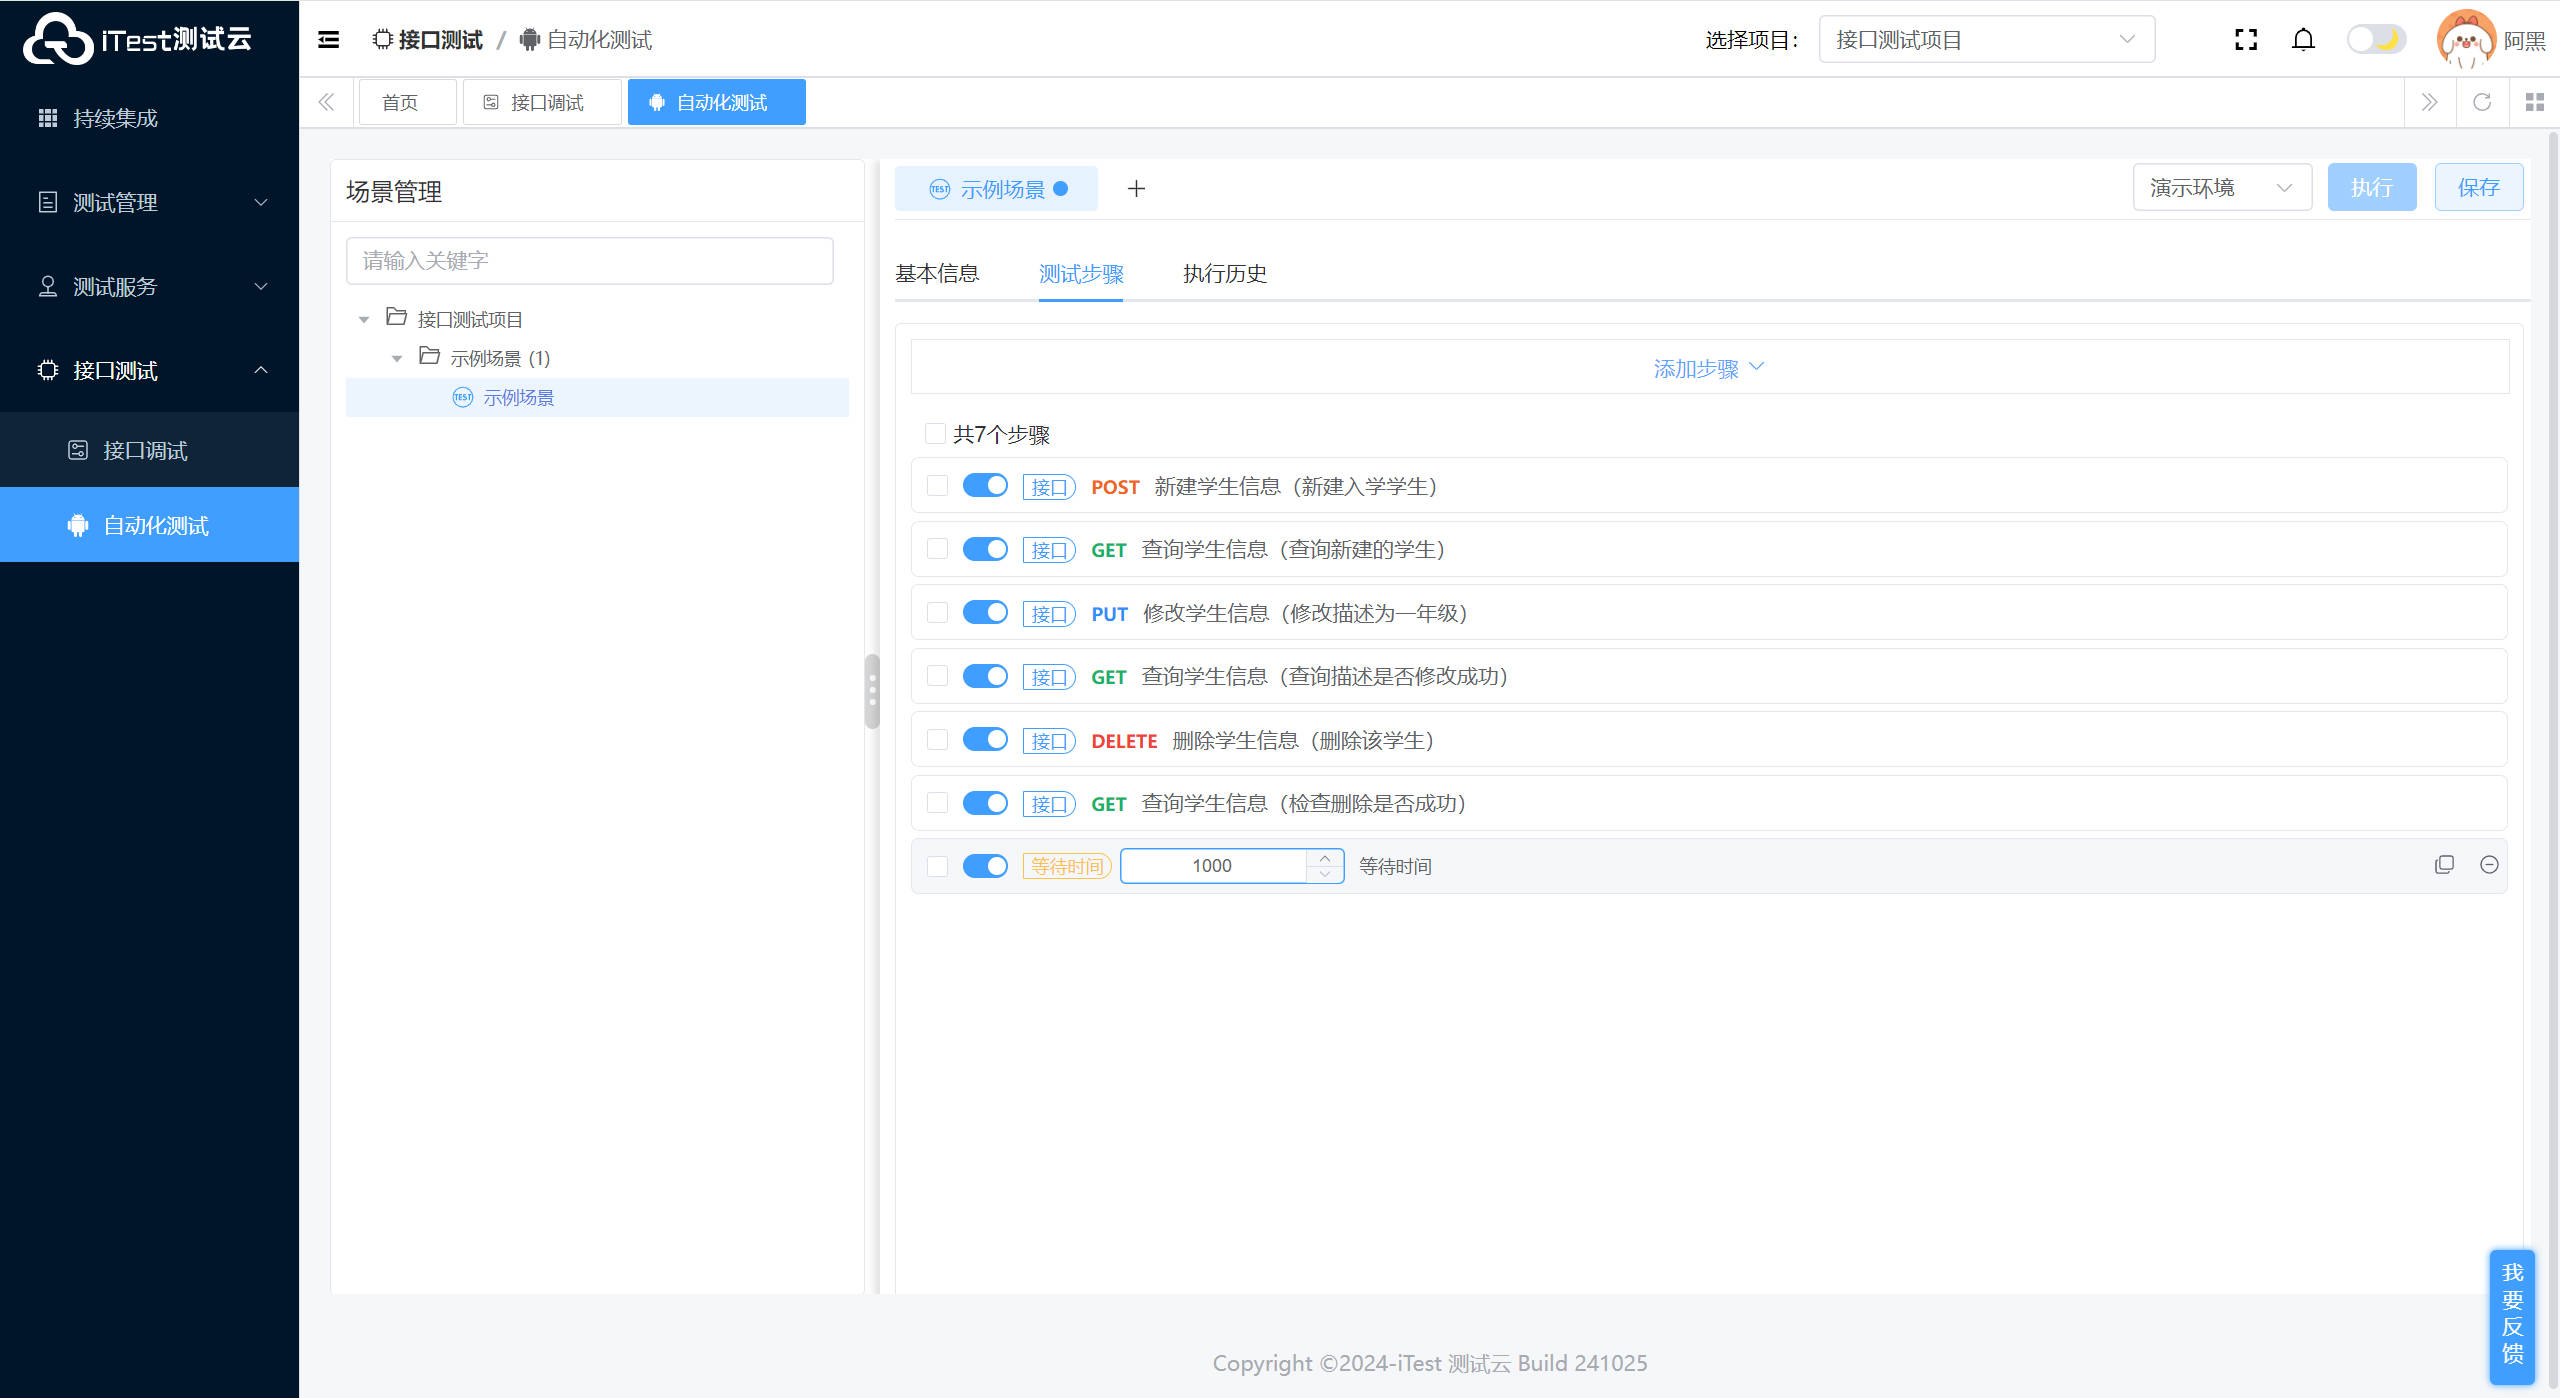Open the 选择项目 project dropdown
Viewport: 2560px width, 1398px height.
(1986, 40)
